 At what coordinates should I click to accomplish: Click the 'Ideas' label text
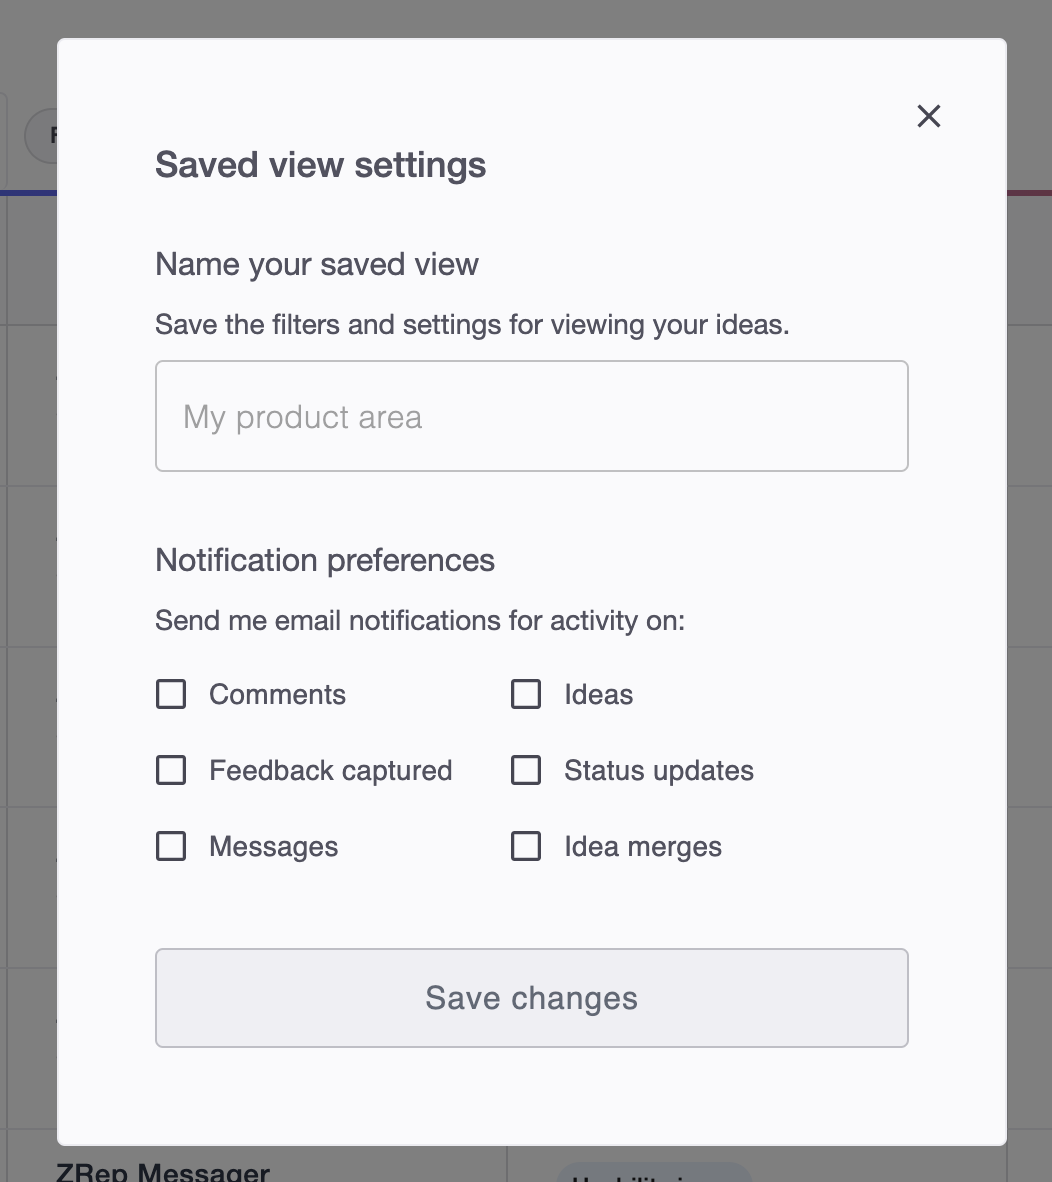pyautogui.click(x=598, y=694)
